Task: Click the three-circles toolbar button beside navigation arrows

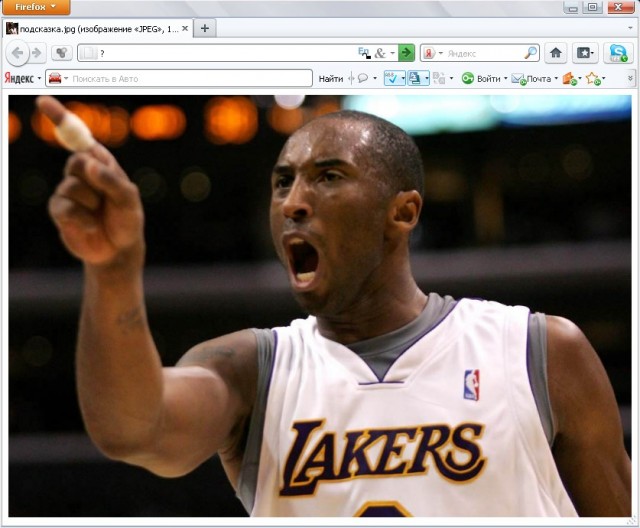Action: point(62,53)
